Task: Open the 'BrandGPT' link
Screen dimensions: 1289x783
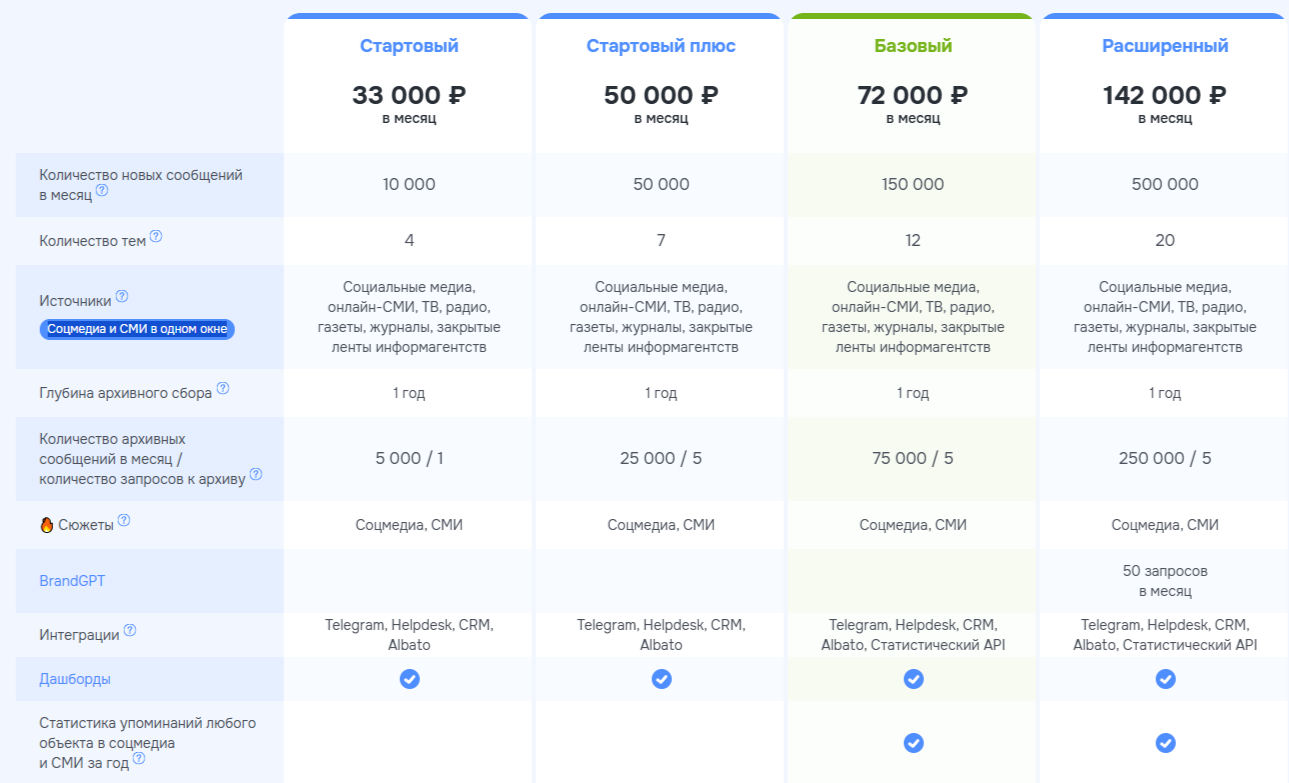Action: tap(71, 580)
